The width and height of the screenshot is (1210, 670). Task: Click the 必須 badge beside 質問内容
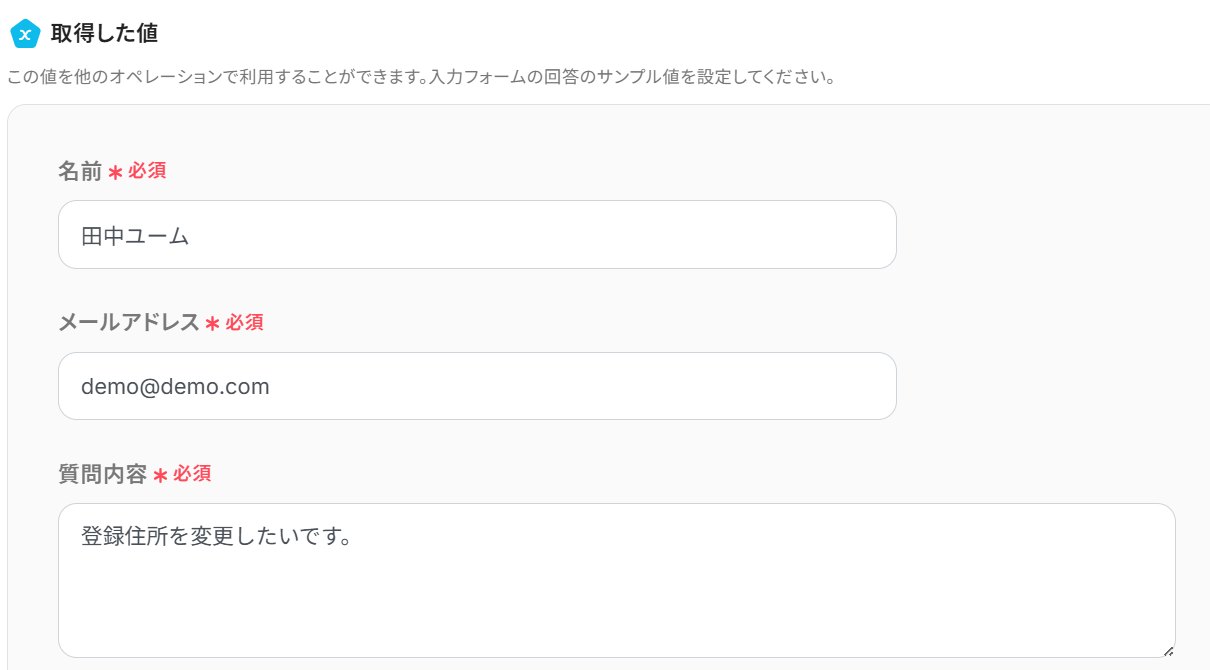[x=192, y=474]
